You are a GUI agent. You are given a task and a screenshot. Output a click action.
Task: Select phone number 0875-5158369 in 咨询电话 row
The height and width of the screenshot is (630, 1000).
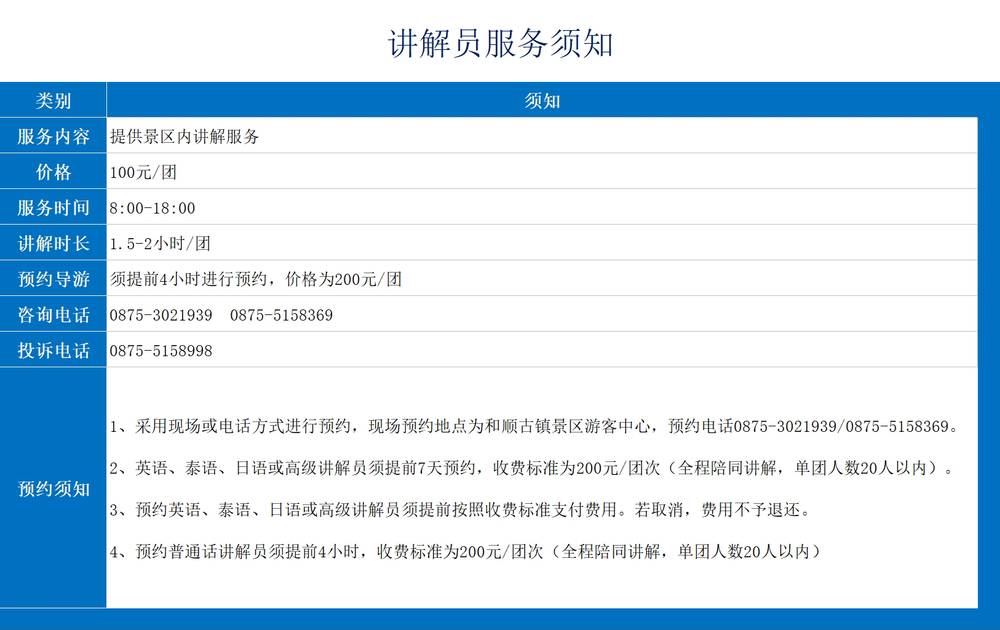click(x=281, y=315)
